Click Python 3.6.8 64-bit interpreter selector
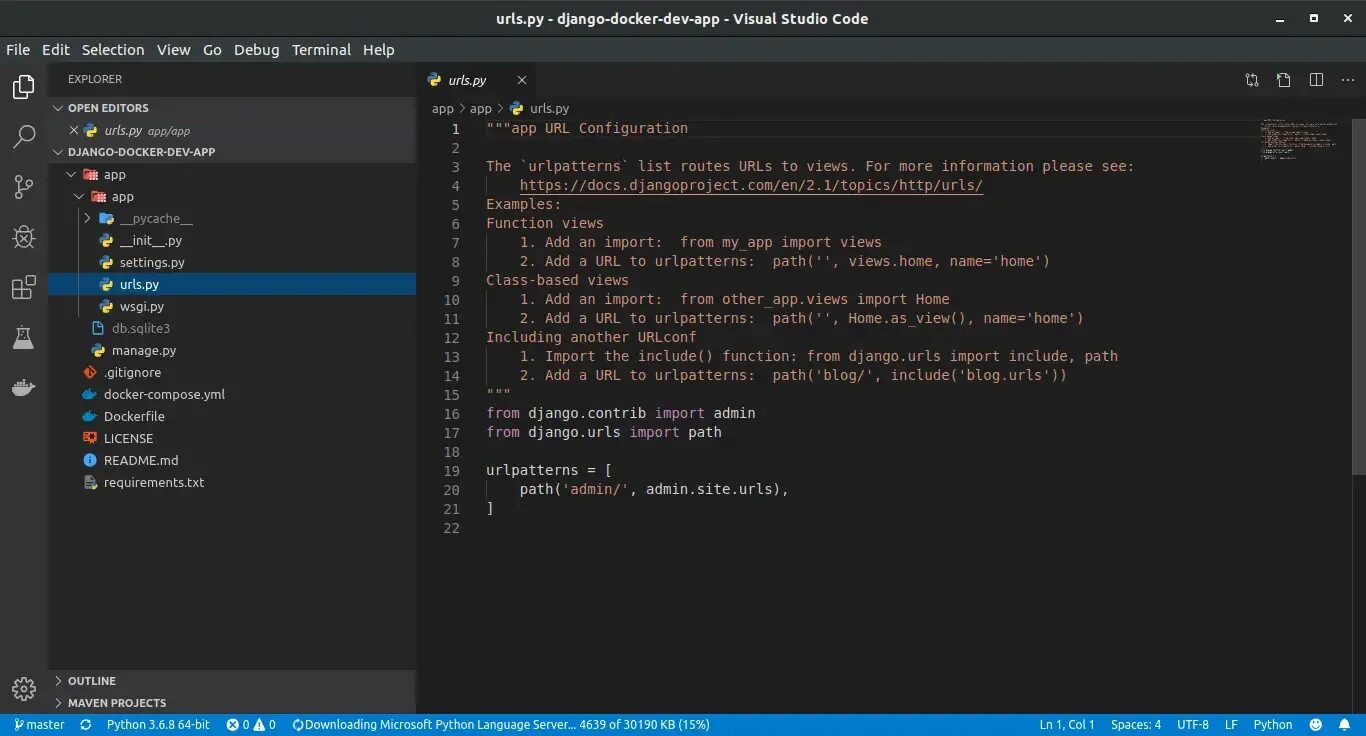 158,725
